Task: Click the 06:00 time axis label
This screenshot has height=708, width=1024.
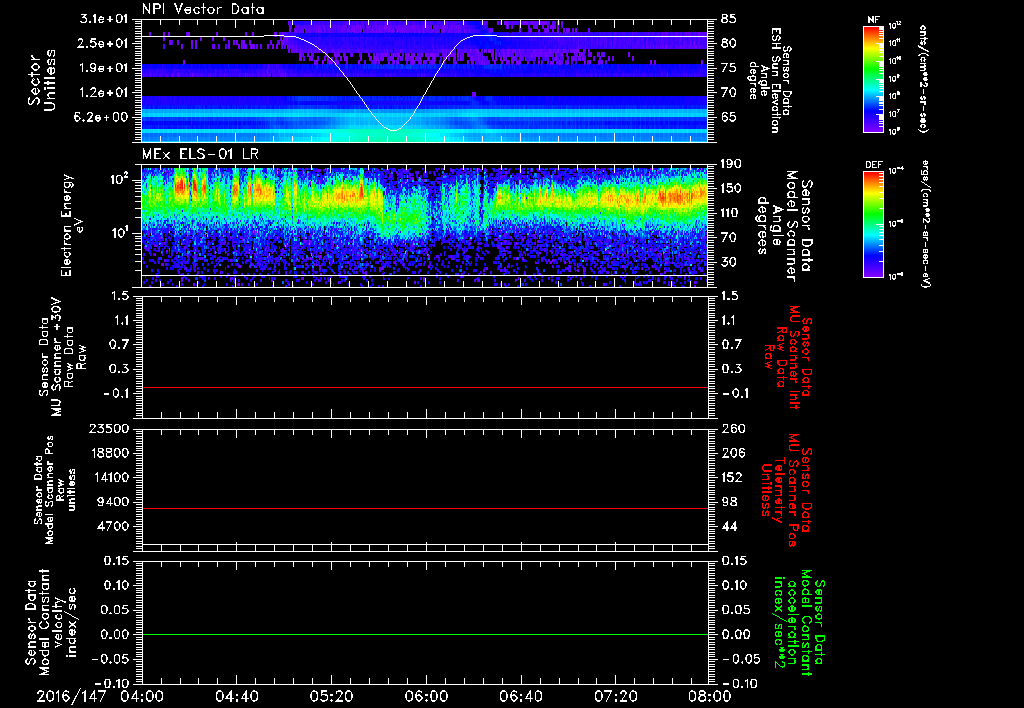Action: pyautogui.click(x=426, y=696)
